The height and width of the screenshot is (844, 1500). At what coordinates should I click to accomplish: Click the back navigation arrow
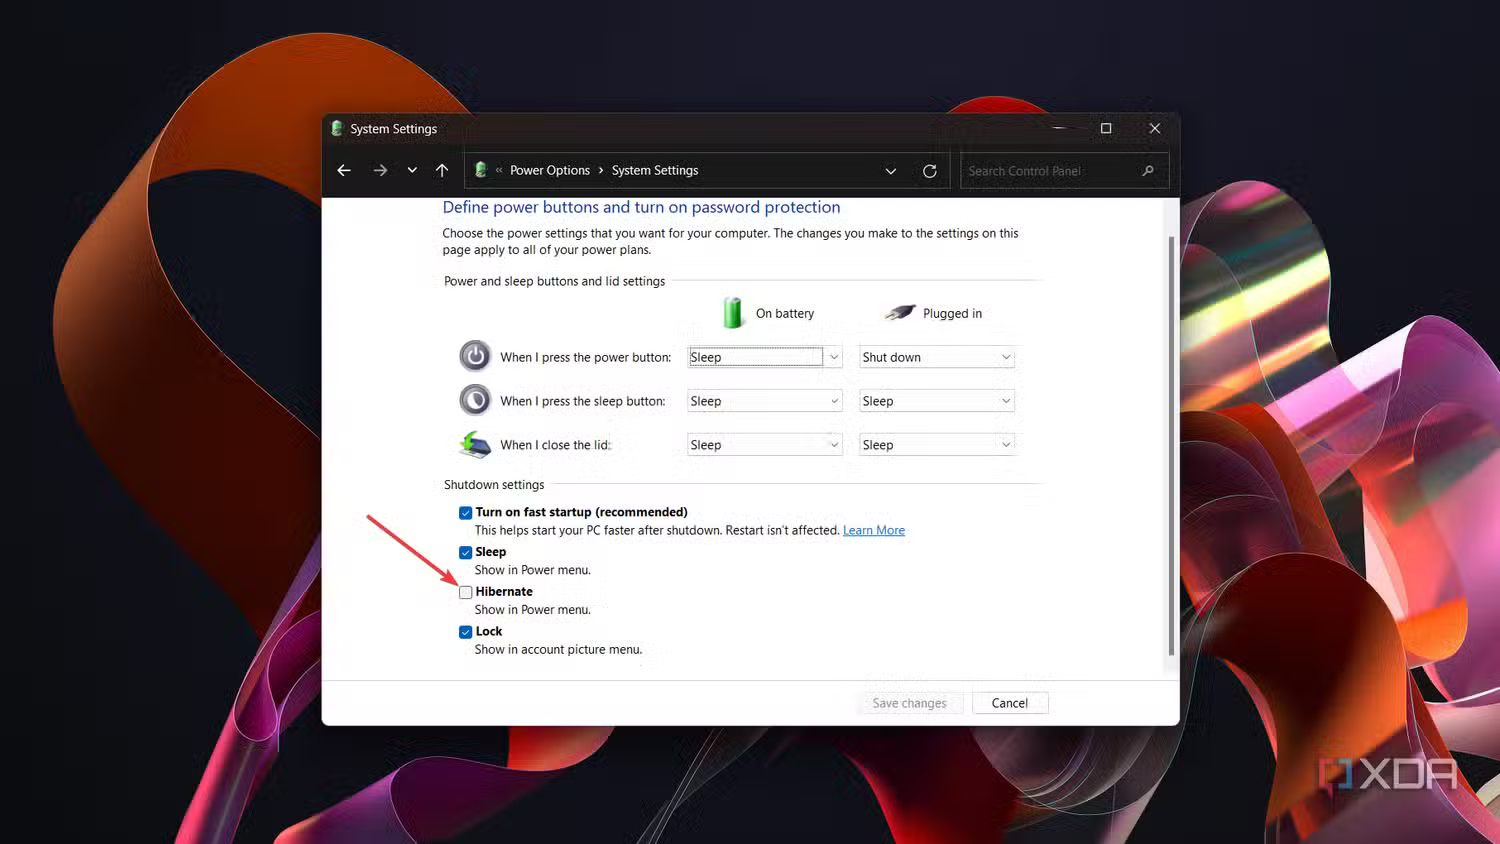pyautogui.click(x=344, y=170)
